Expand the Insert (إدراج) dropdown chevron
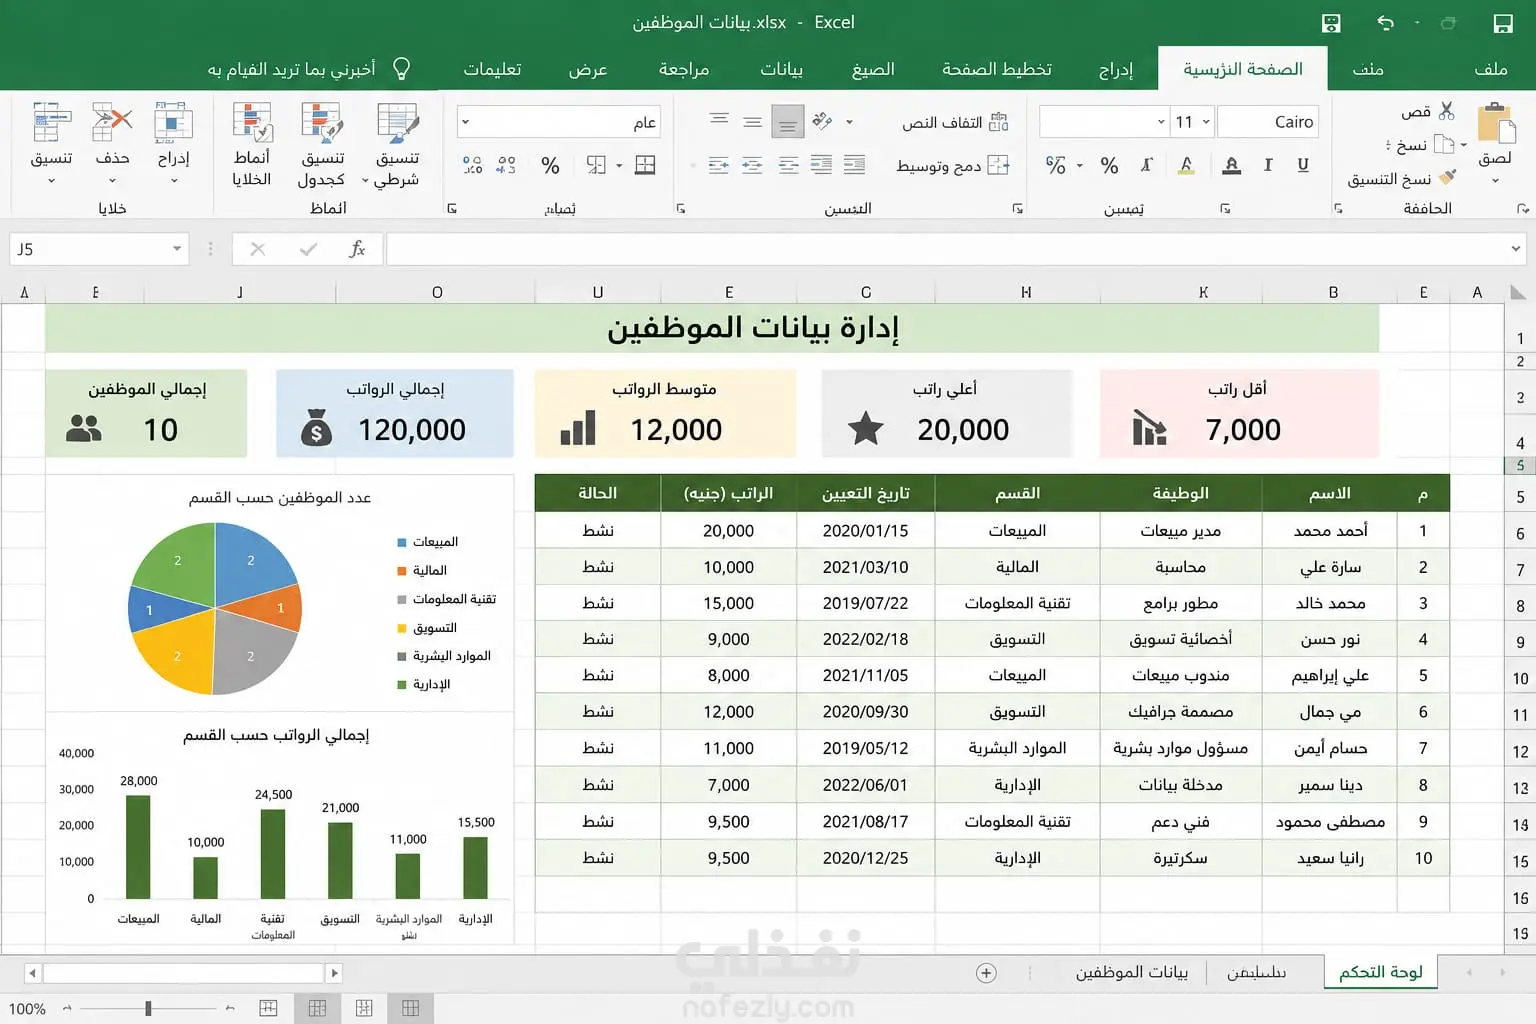This screenshot has height=1024, width=1536. (x=173, y=181)
